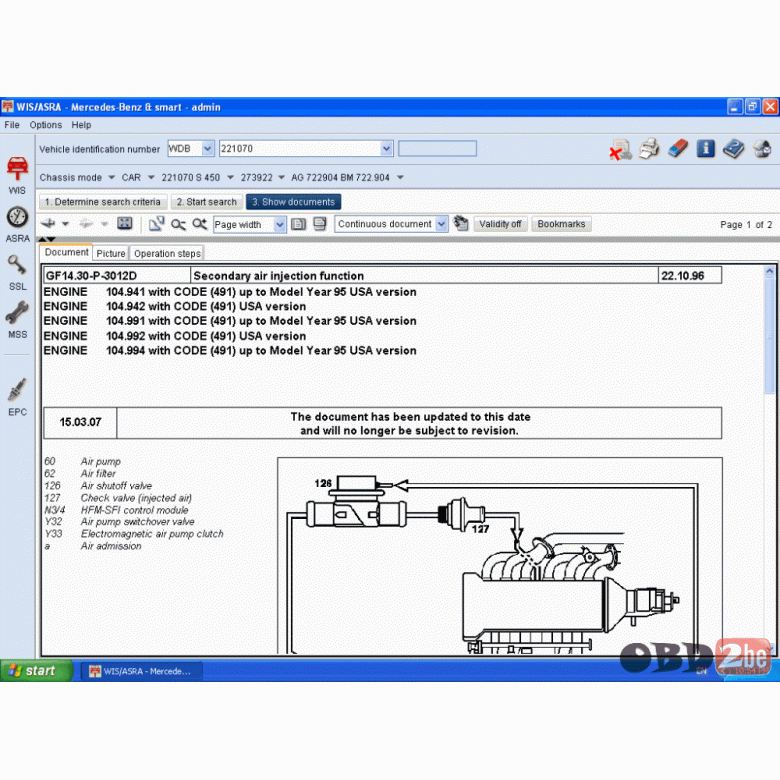Zoom out with the magnifier minus icon
This screenshot has height=780, width=780.
[178, 224]
